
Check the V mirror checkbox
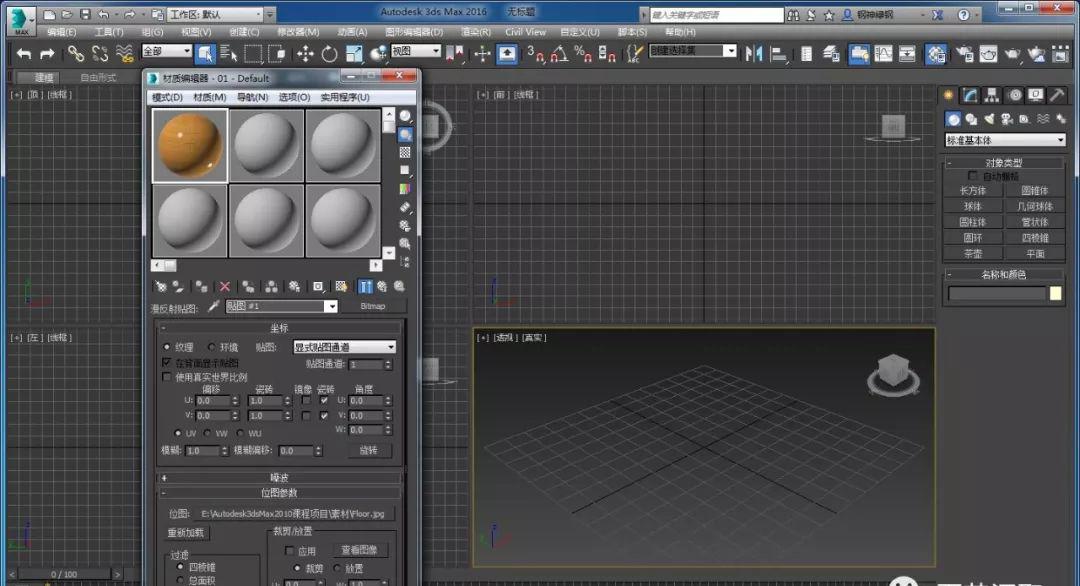click(x=306, y=415)
